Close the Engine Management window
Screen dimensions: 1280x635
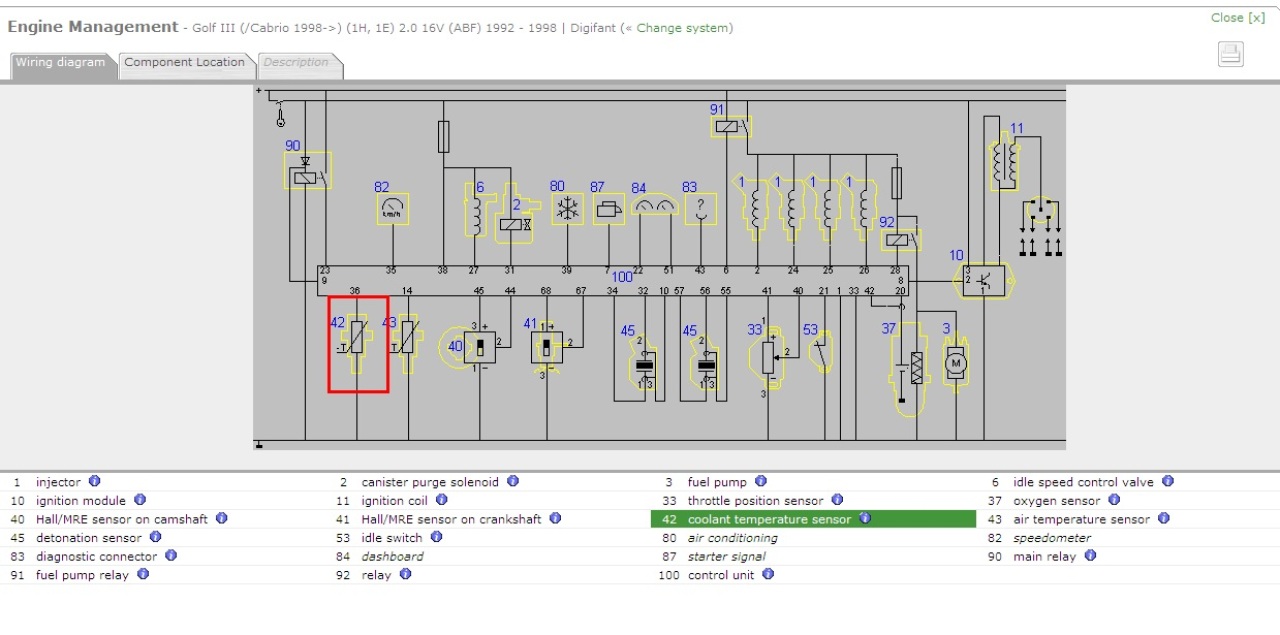coord(1237,18)
